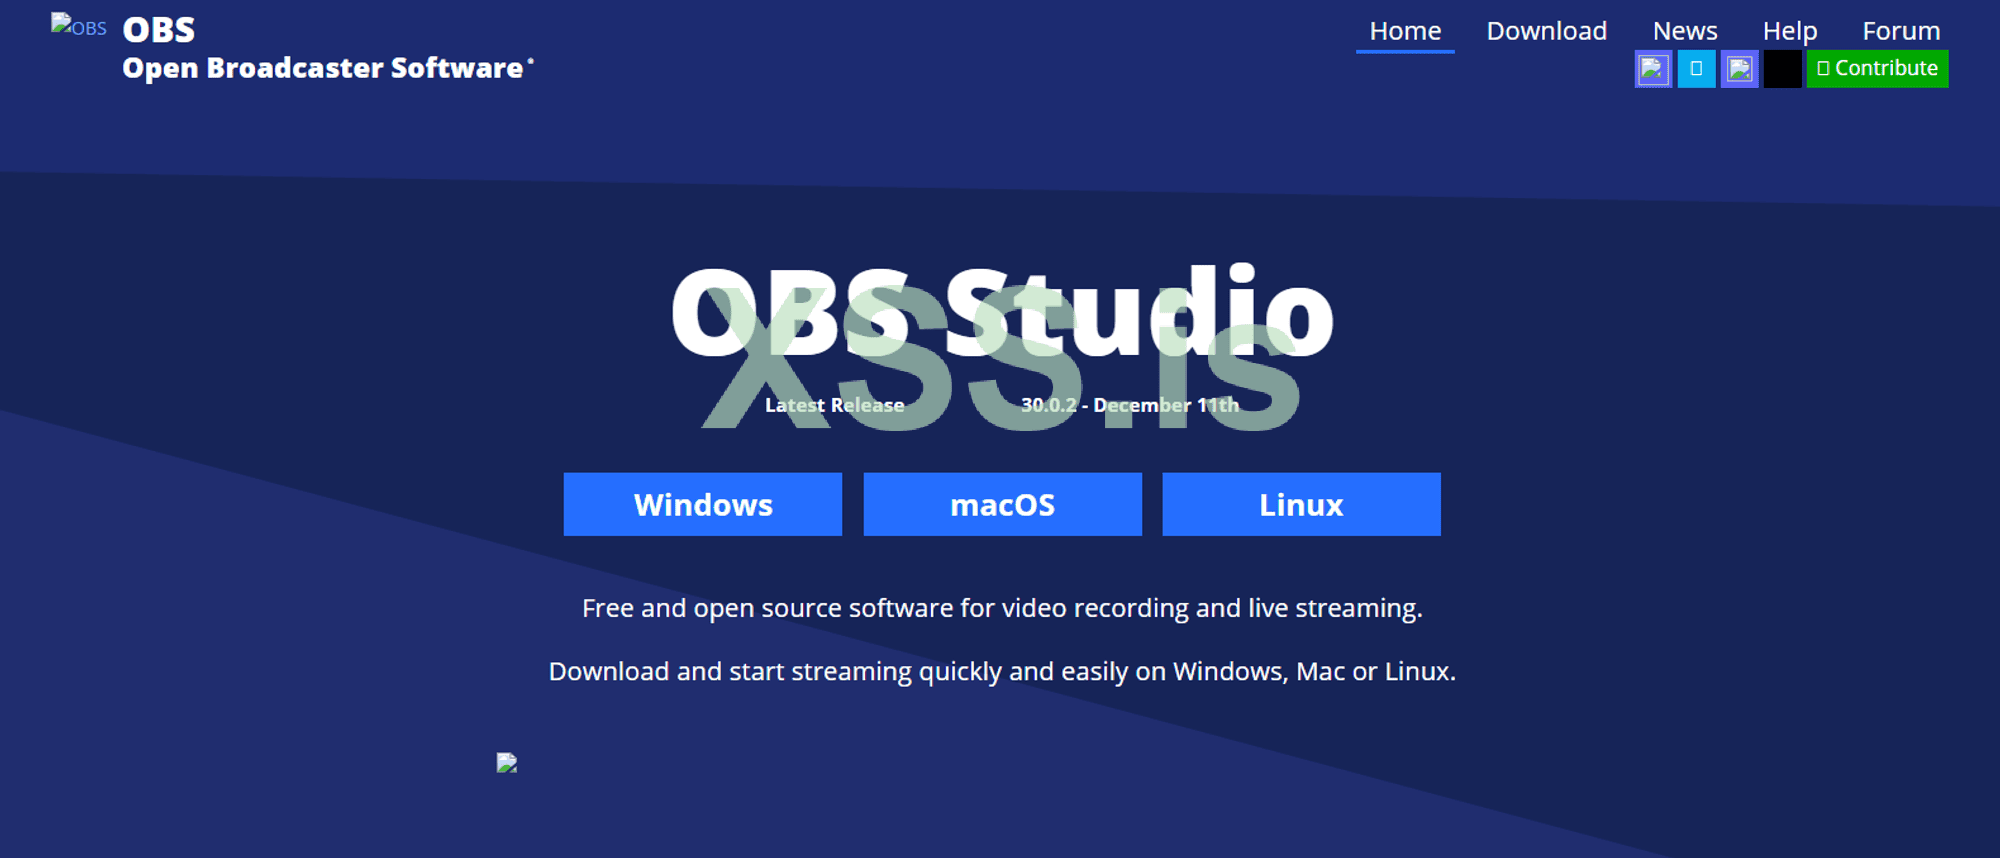Open the black social icon button
Viewport: 2000px width, 858px height.
coord(1782,69)
